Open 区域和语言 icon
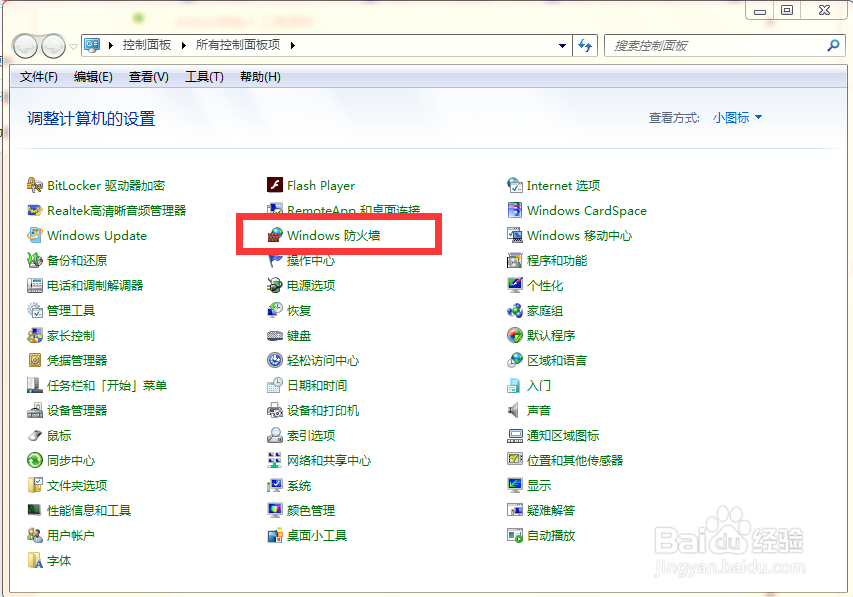 [x=515, y=361]
